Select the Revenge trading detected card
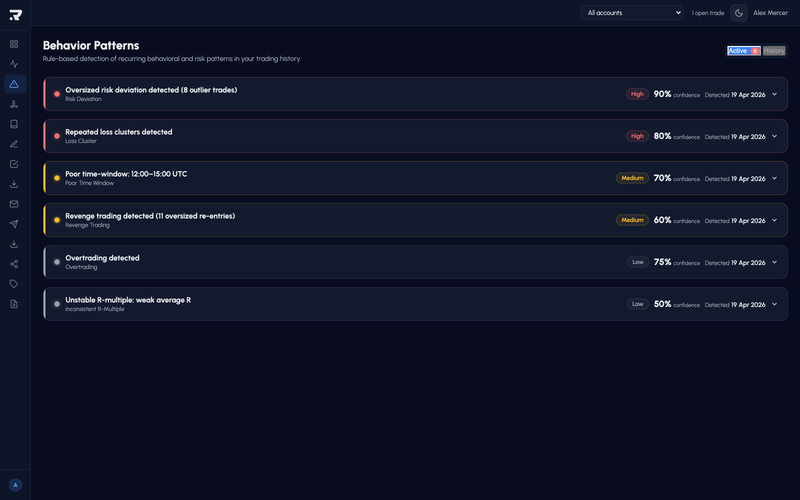The height and width of the screenshot is (500, 800). point(415,220)
